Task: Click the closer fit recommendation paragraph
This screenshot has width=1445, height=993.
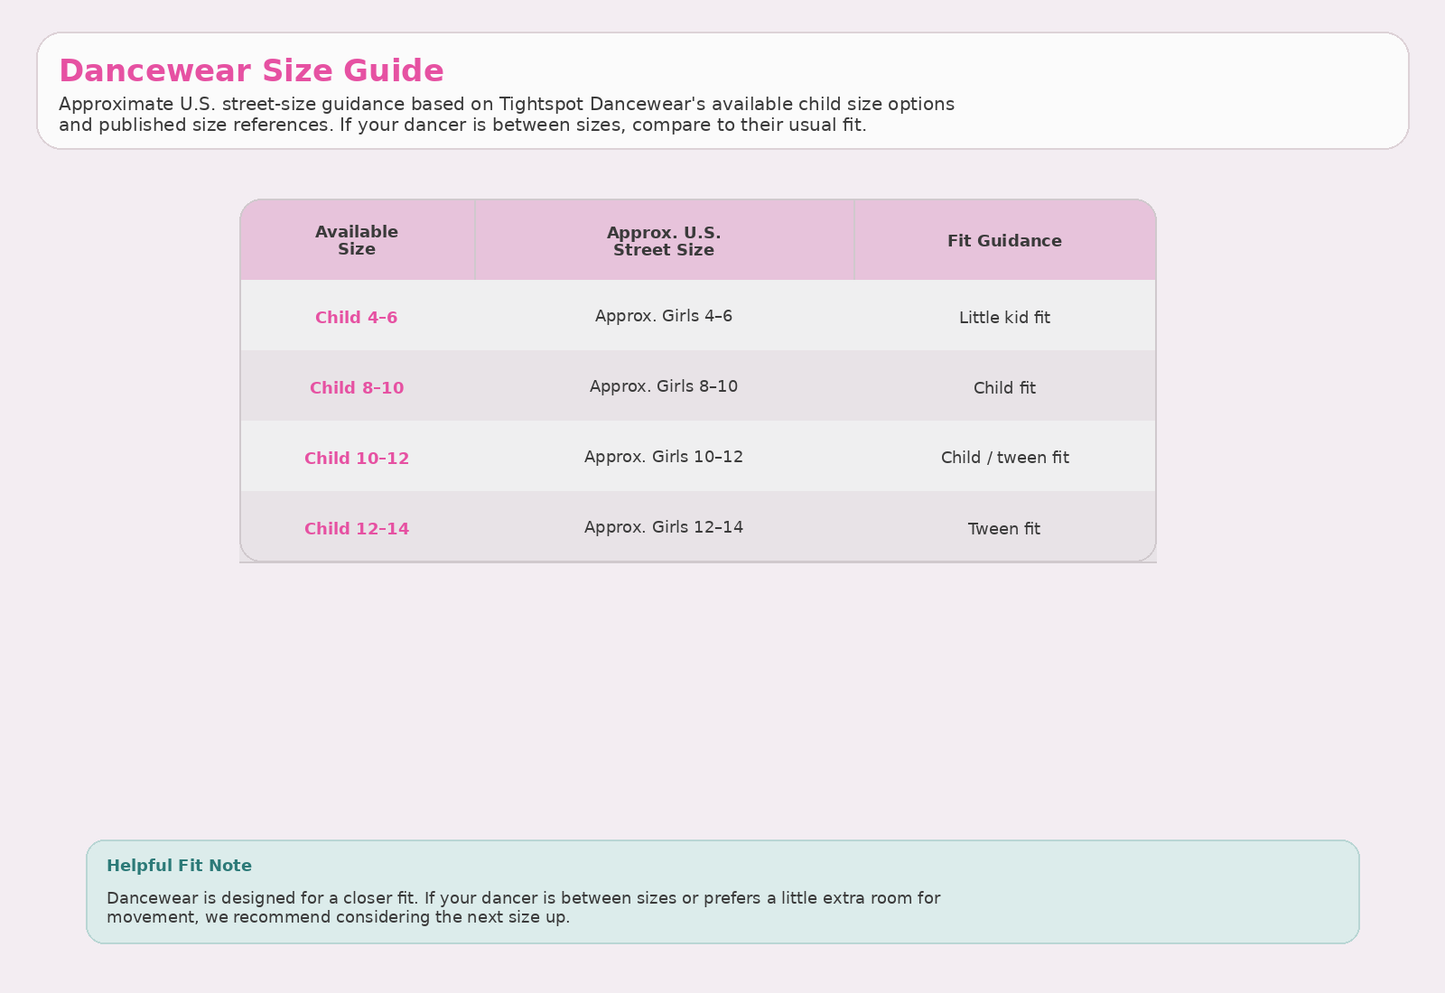Action: [x=523, y=908]
